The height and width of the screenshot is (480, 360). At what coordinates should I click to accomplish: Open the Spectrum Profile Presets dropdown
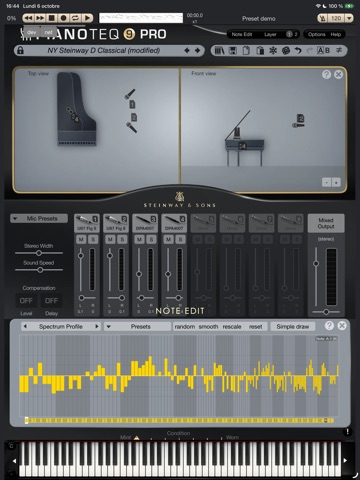[137, 327]
